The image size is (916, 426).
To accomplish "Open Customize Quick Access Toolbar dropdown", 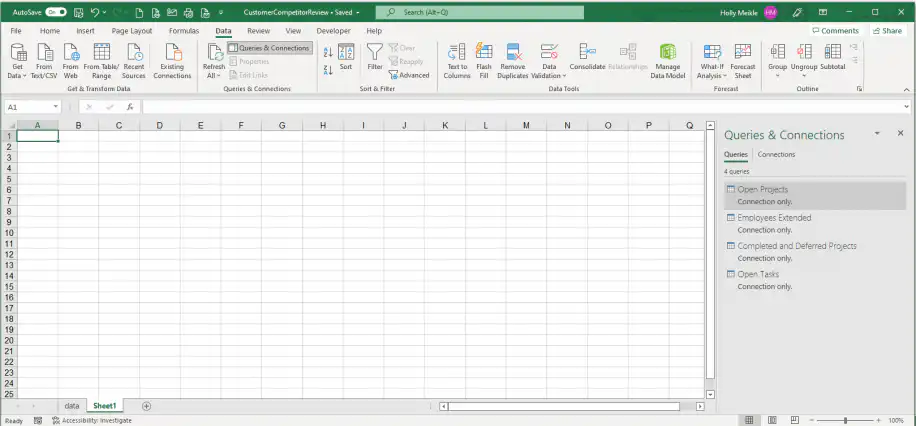I will [221, 12].
